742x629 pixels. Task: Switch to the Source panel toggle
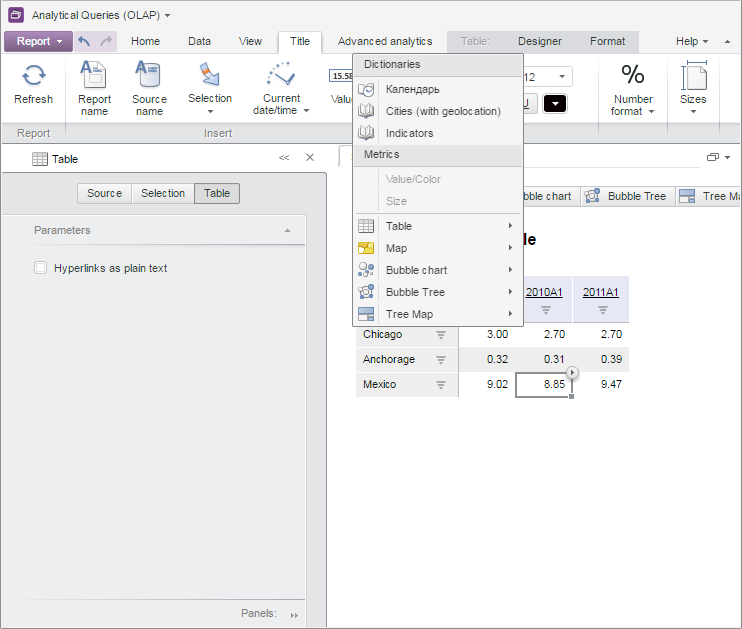click(x=104, y=193)
